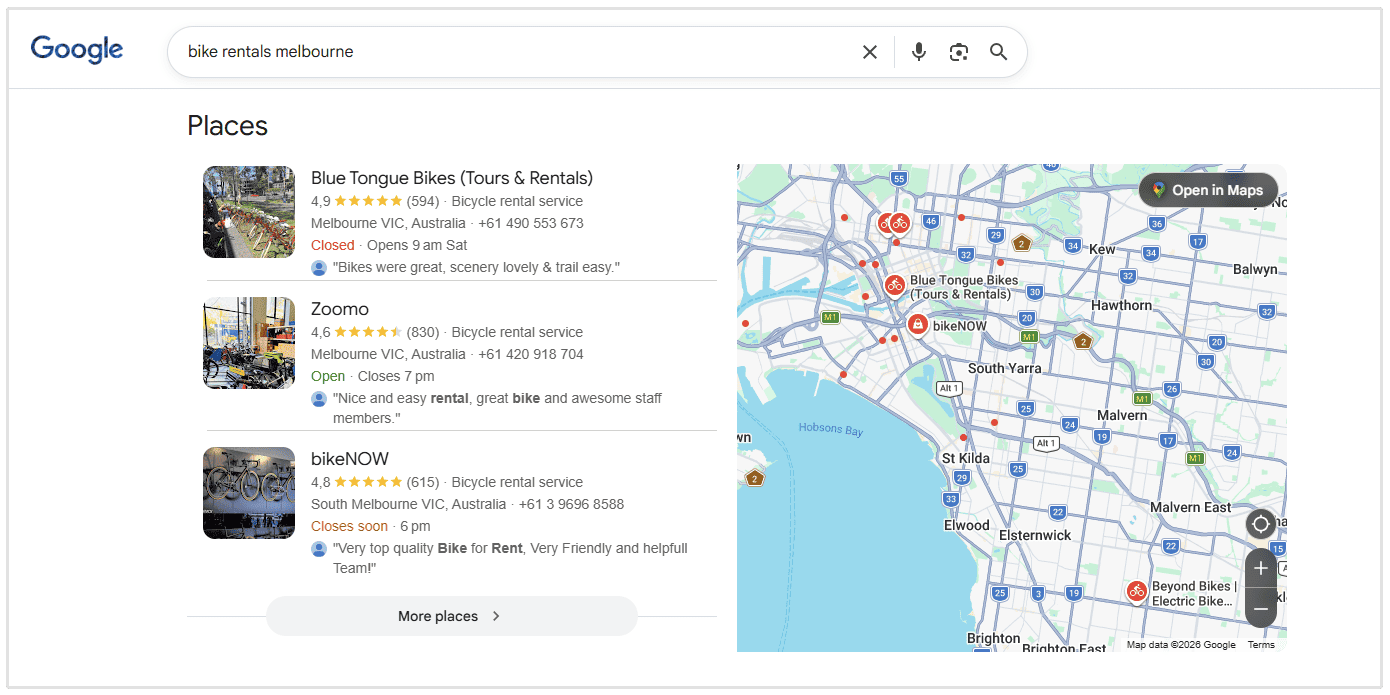Click the search magnifying glass icon
1390x695 pixels.
click(x=998, y=51)
